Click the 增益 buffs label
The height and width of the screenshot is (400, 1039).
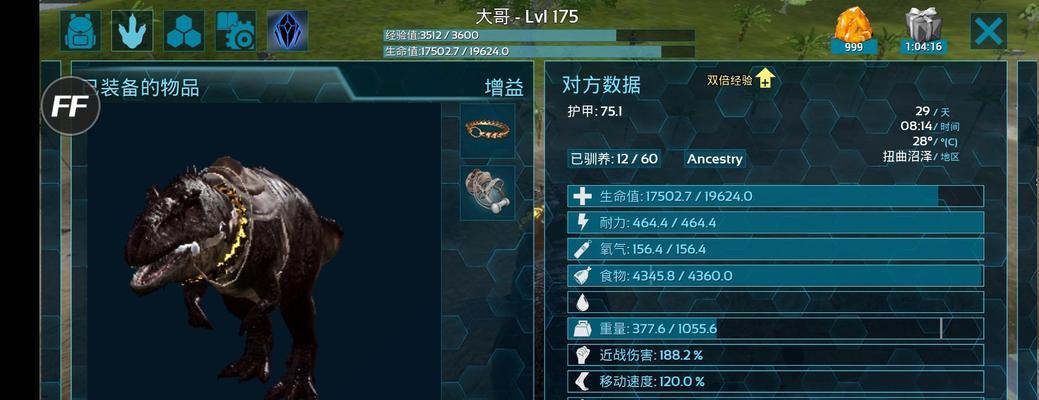[504, 87]
